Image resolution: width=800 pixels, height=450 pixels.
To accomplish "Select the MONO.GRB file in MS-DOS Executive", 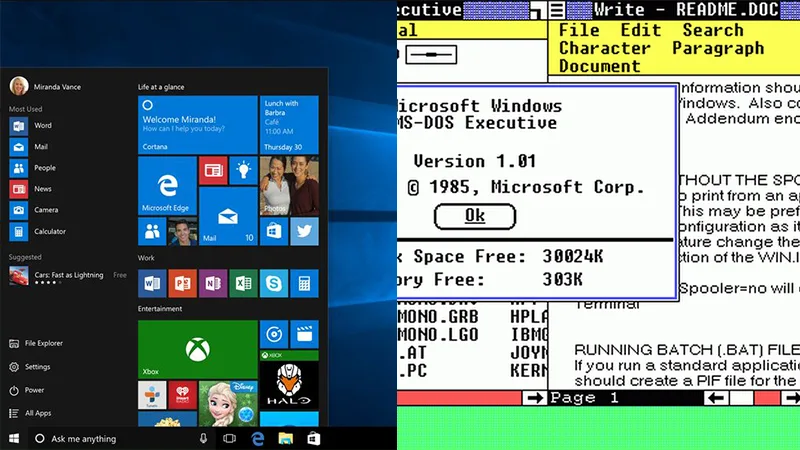I will click(x=438, y=317).
